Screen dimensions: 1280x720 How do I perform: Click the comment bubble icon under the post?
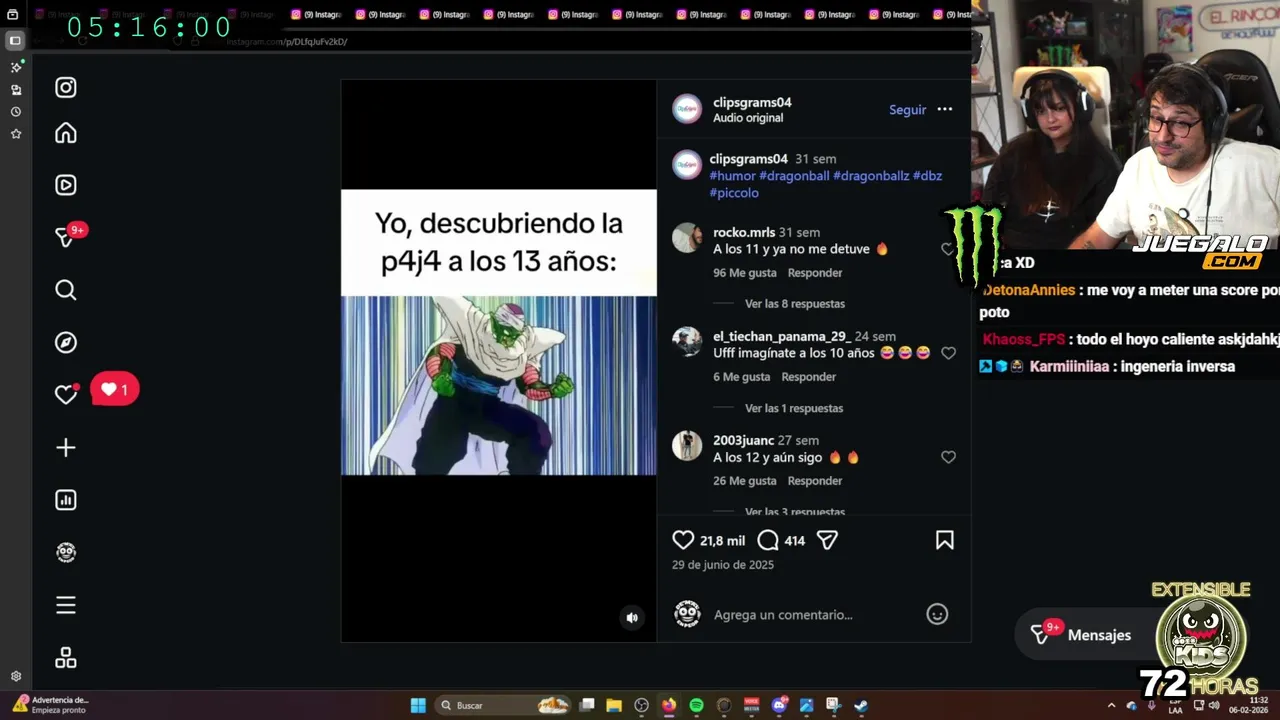(x=768, y=540)
